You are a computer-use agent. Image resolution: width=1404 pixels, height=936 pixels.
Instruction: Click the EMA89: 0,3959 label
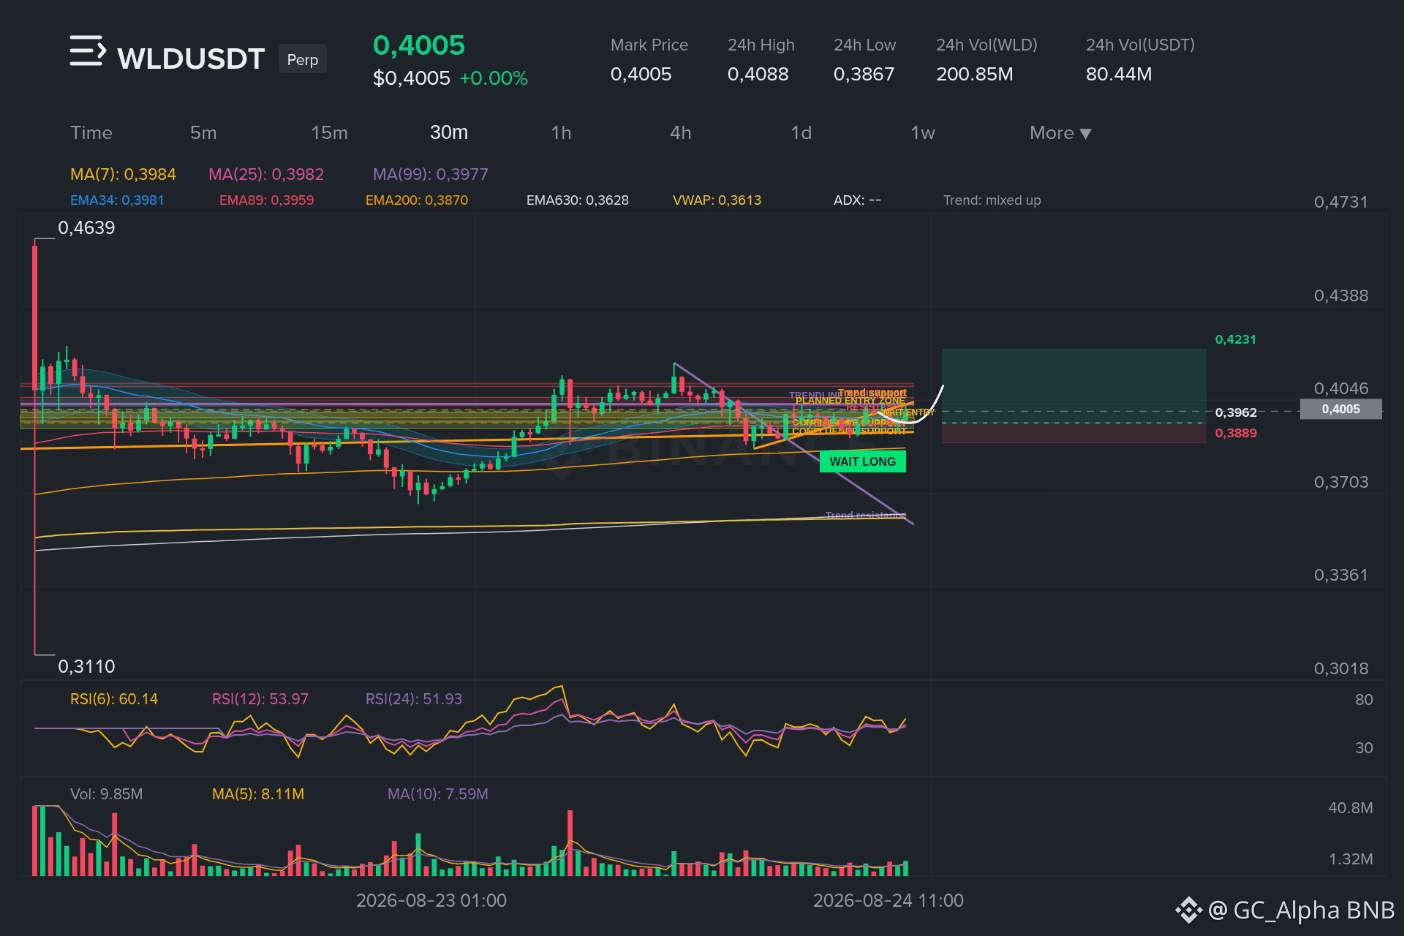coord(267,200)
